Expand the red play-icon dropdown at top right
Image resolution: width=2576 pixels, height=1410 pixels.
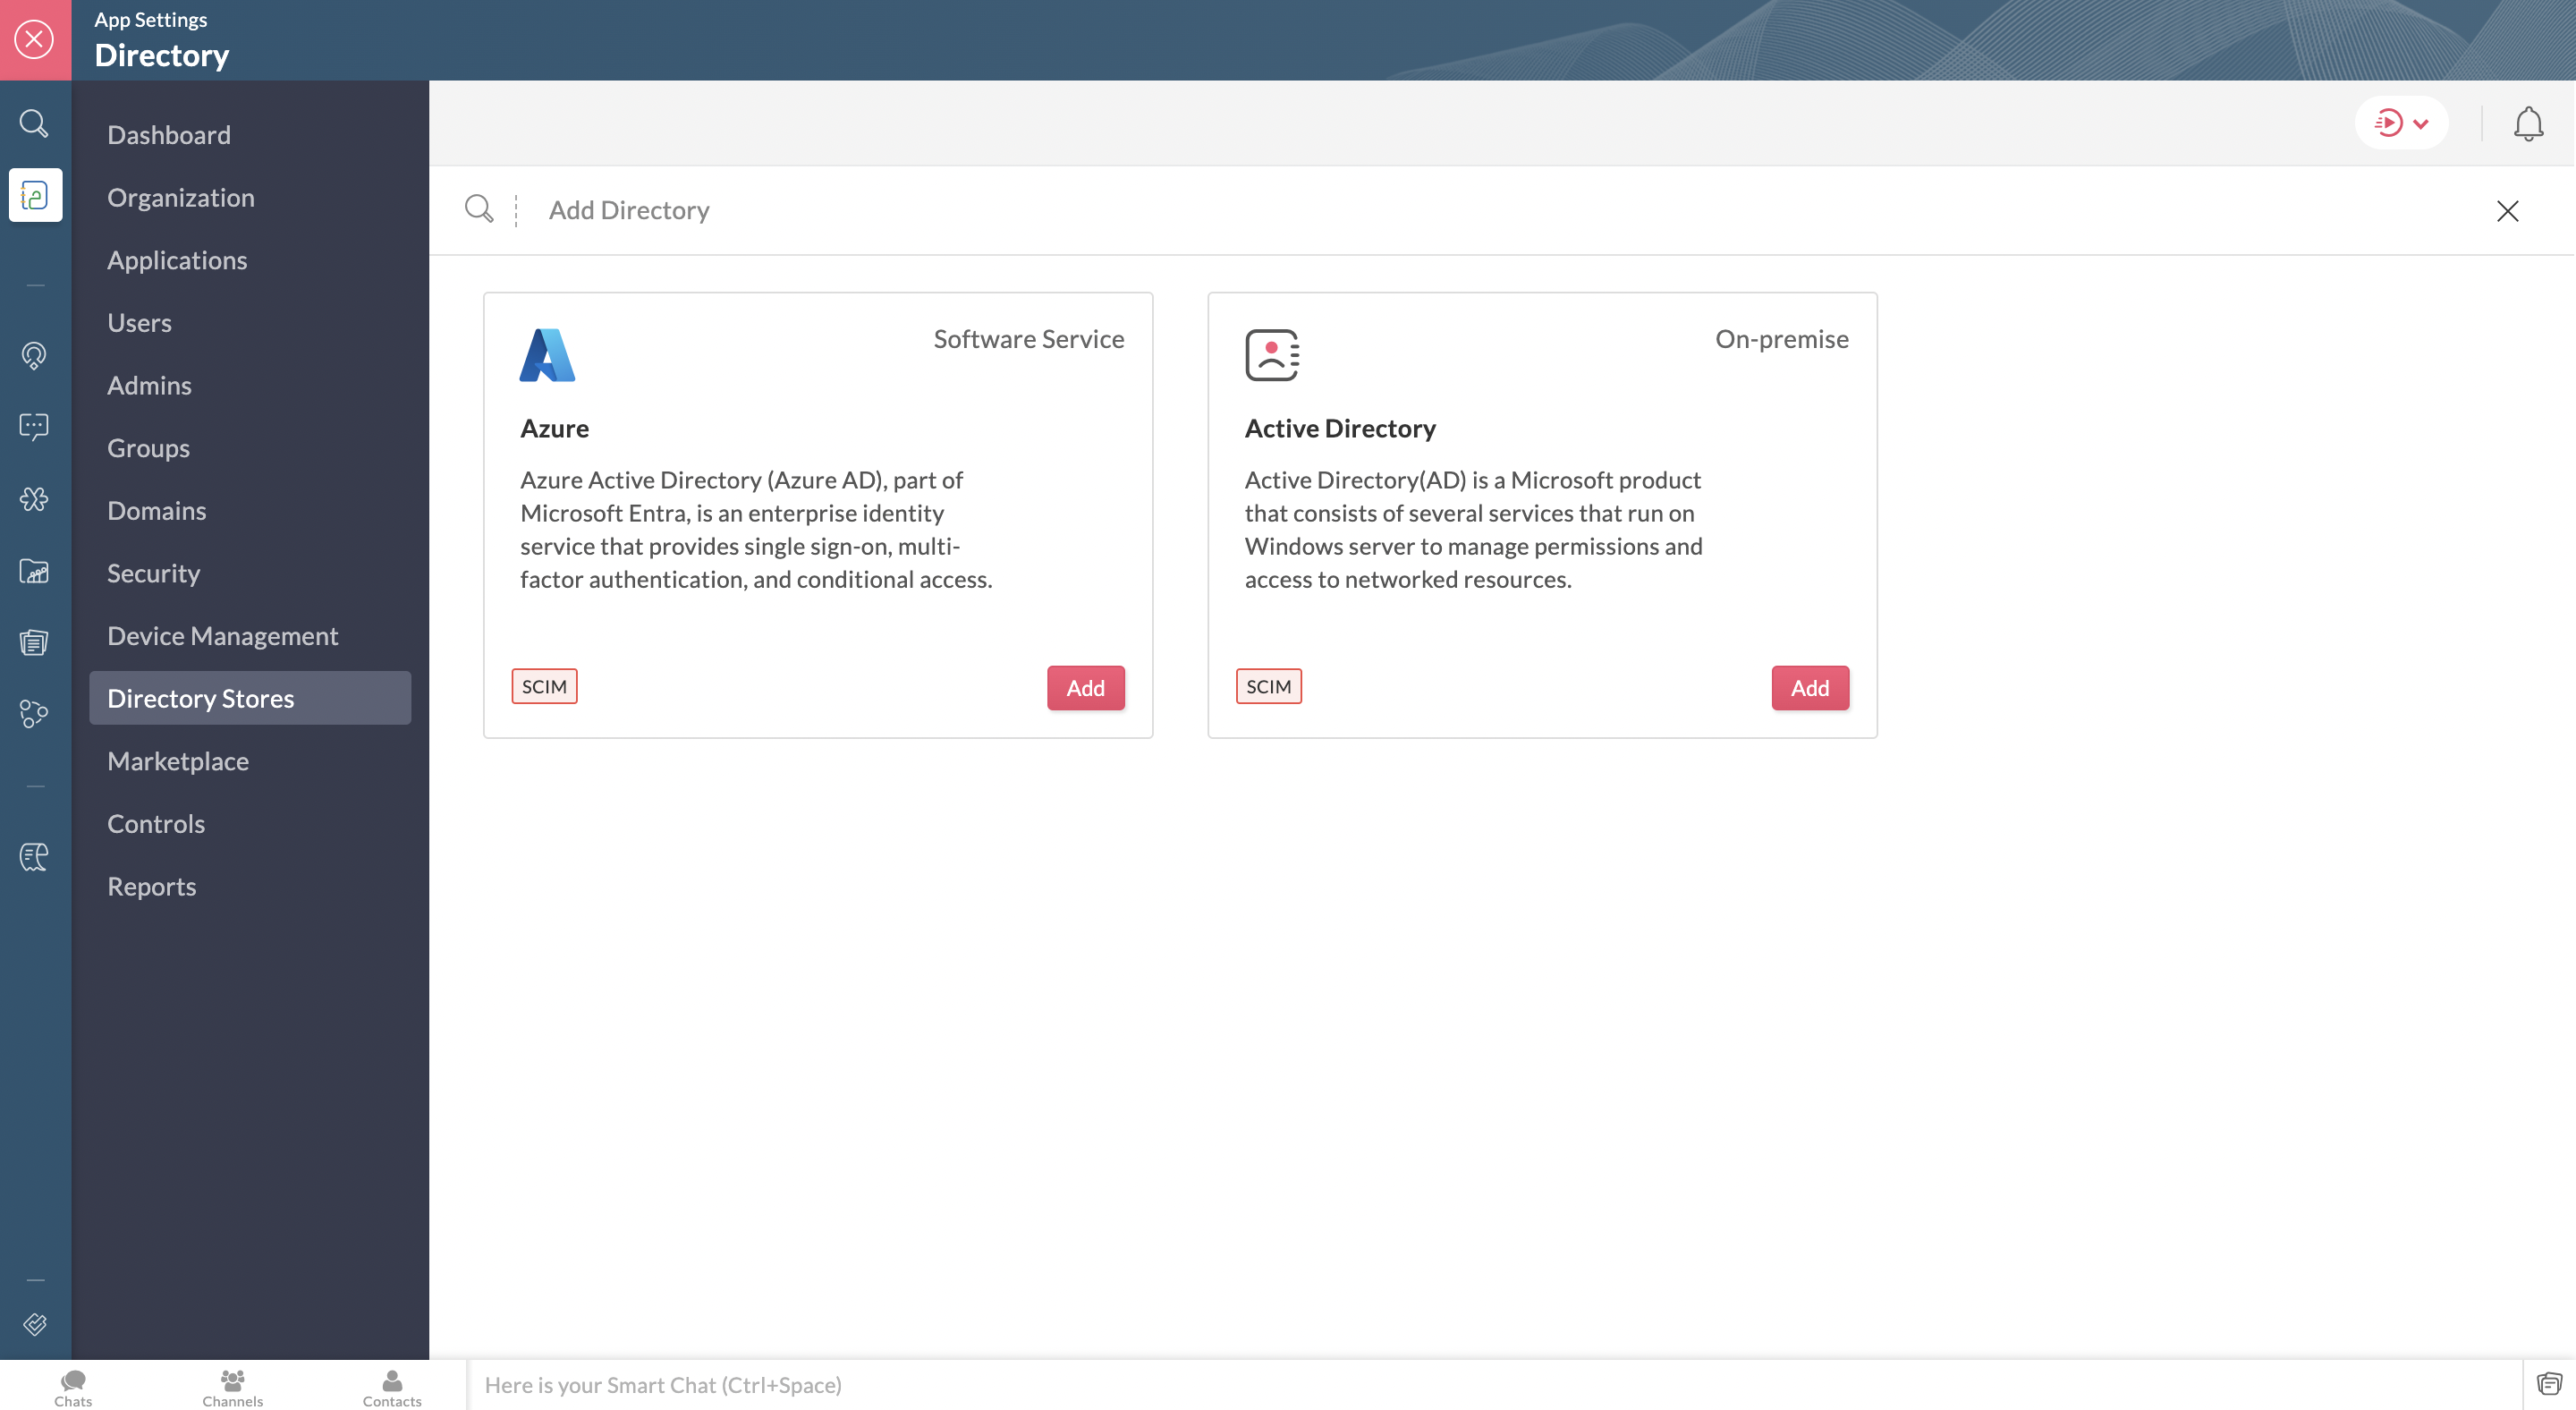(x=2401, y=123)
